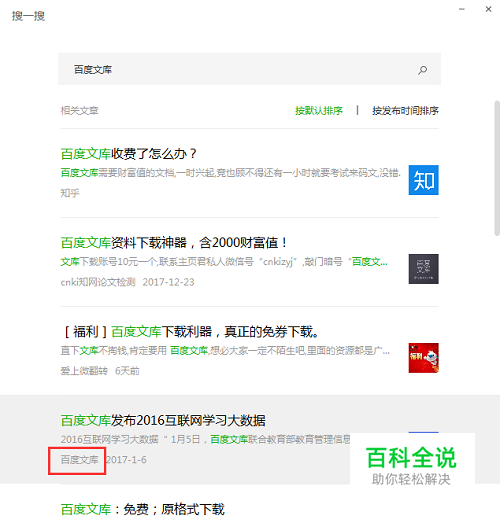
Task: Open article 百度文库：免费；原格式下载
Action: click(x=143, y=509)
